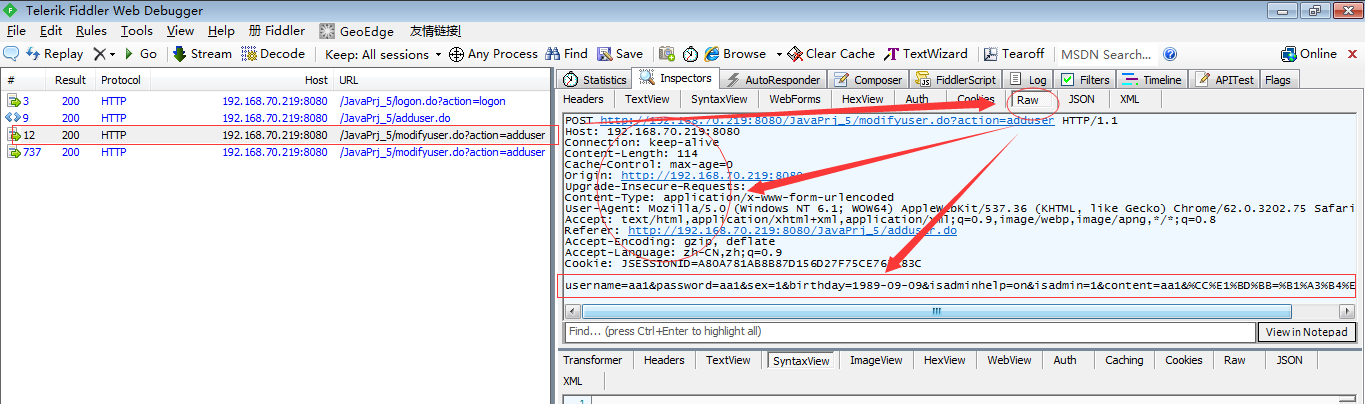
Task: Click the Referer adduser.do link
Action: tap(792, 230)
